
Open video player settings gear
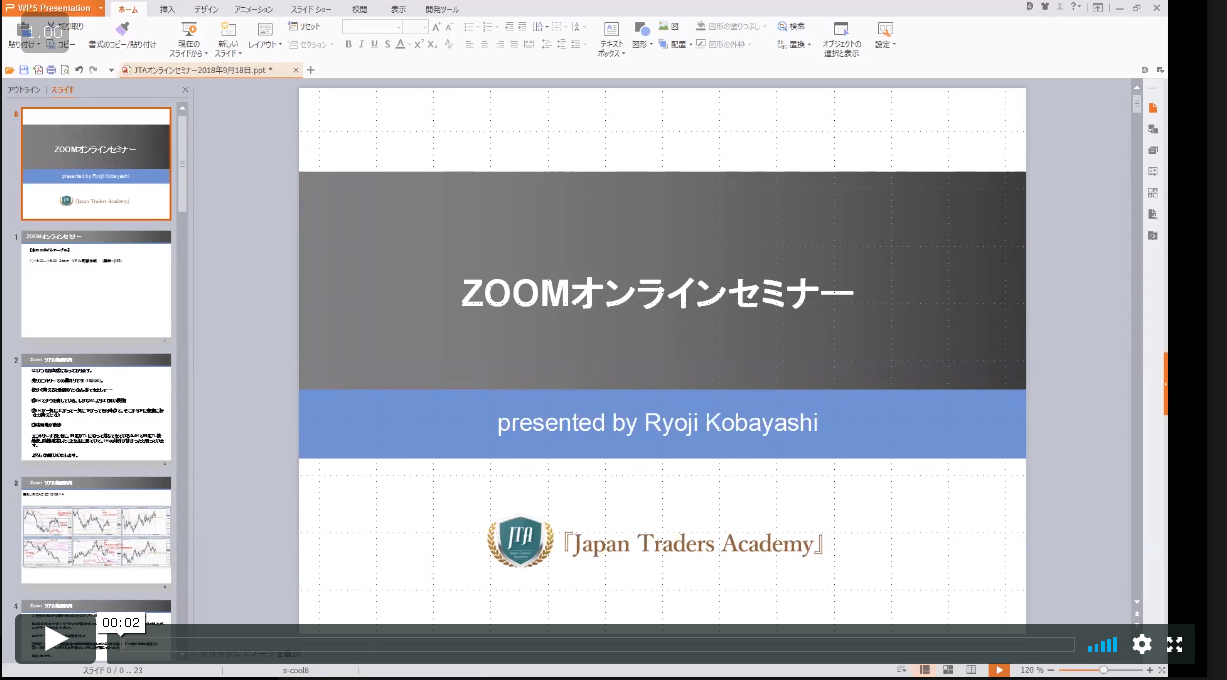pos(1142,644)
